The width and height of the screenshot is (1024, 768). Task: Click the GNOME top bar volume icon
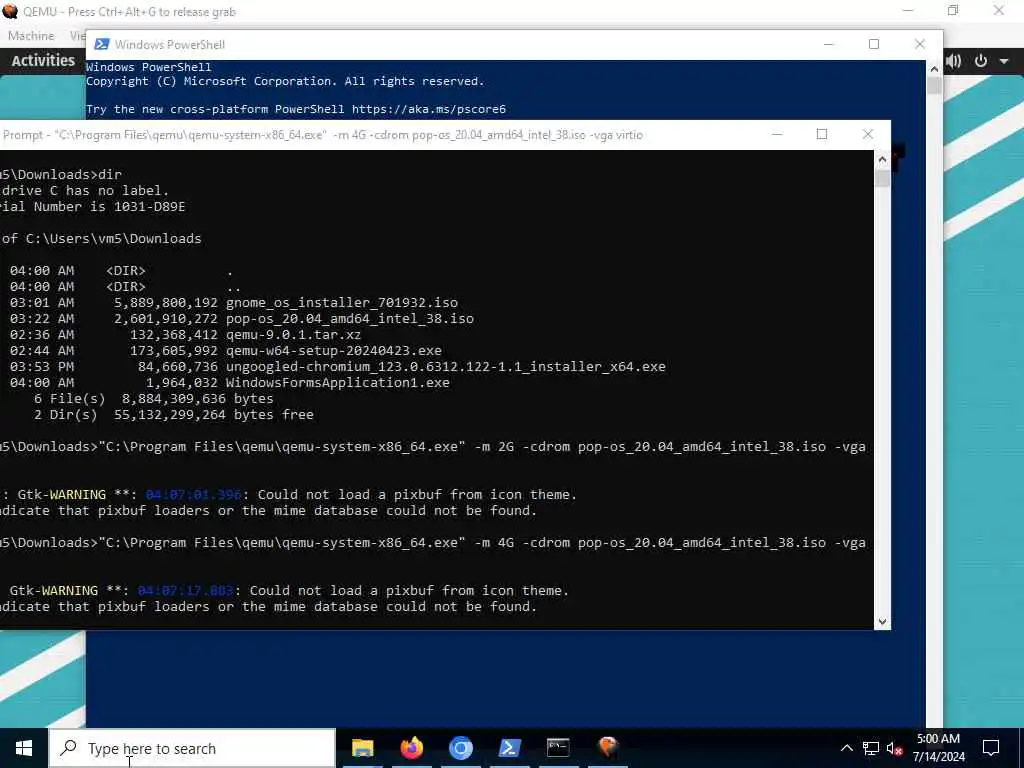pyautogui.click(x=953, y=61)
